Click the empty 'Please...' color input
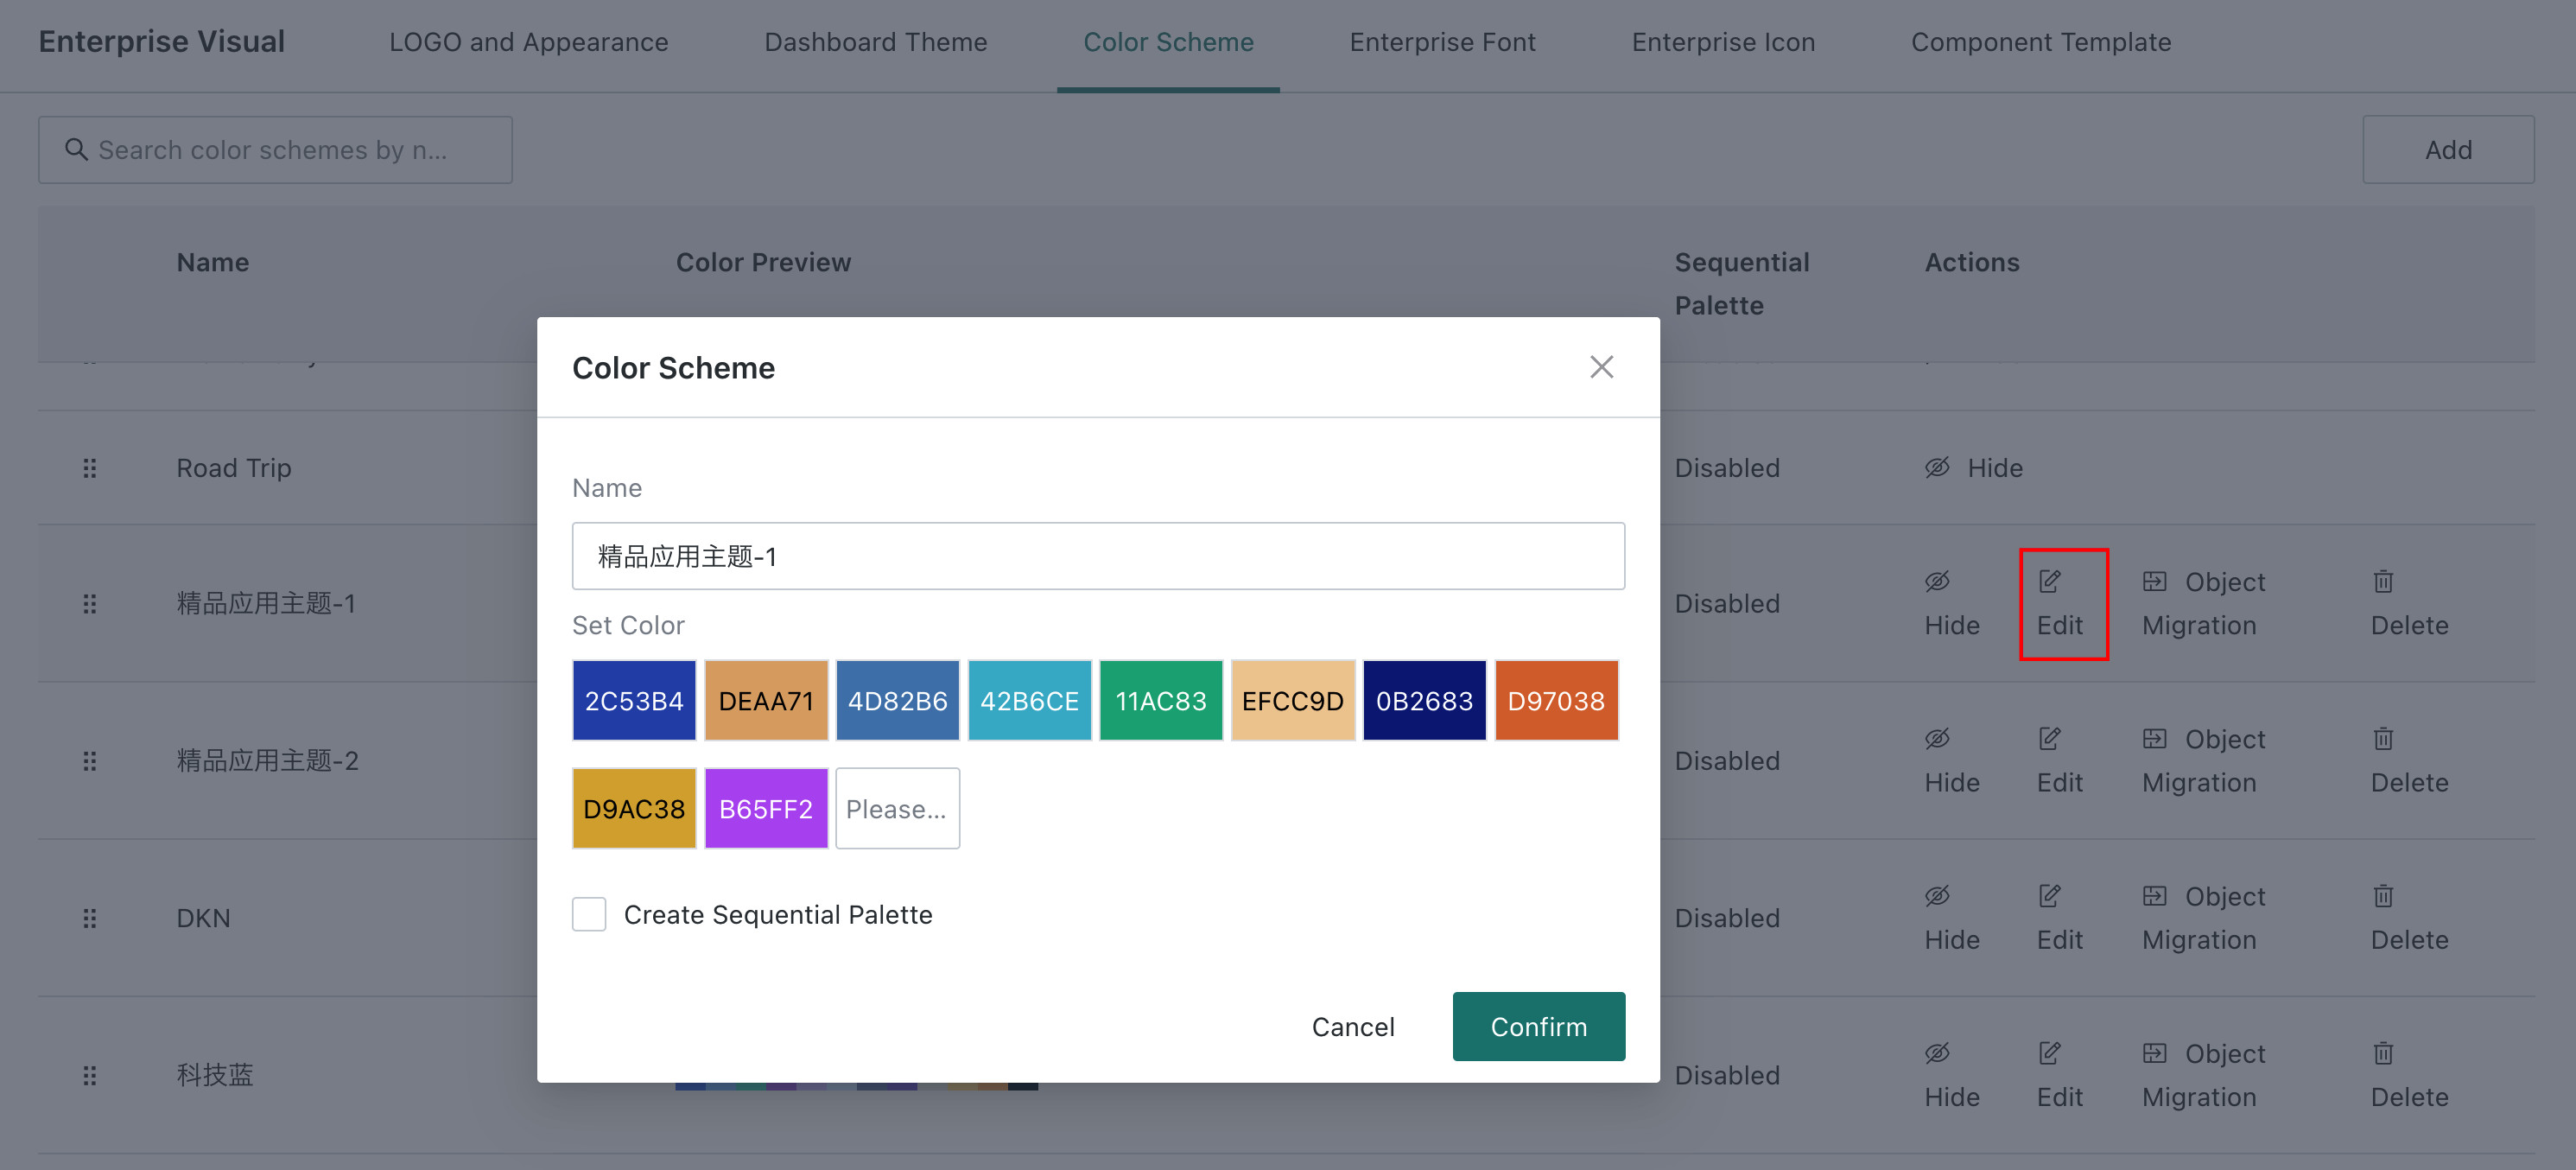The height and width of the screenshot is (1170, 2576). (897, 808)
